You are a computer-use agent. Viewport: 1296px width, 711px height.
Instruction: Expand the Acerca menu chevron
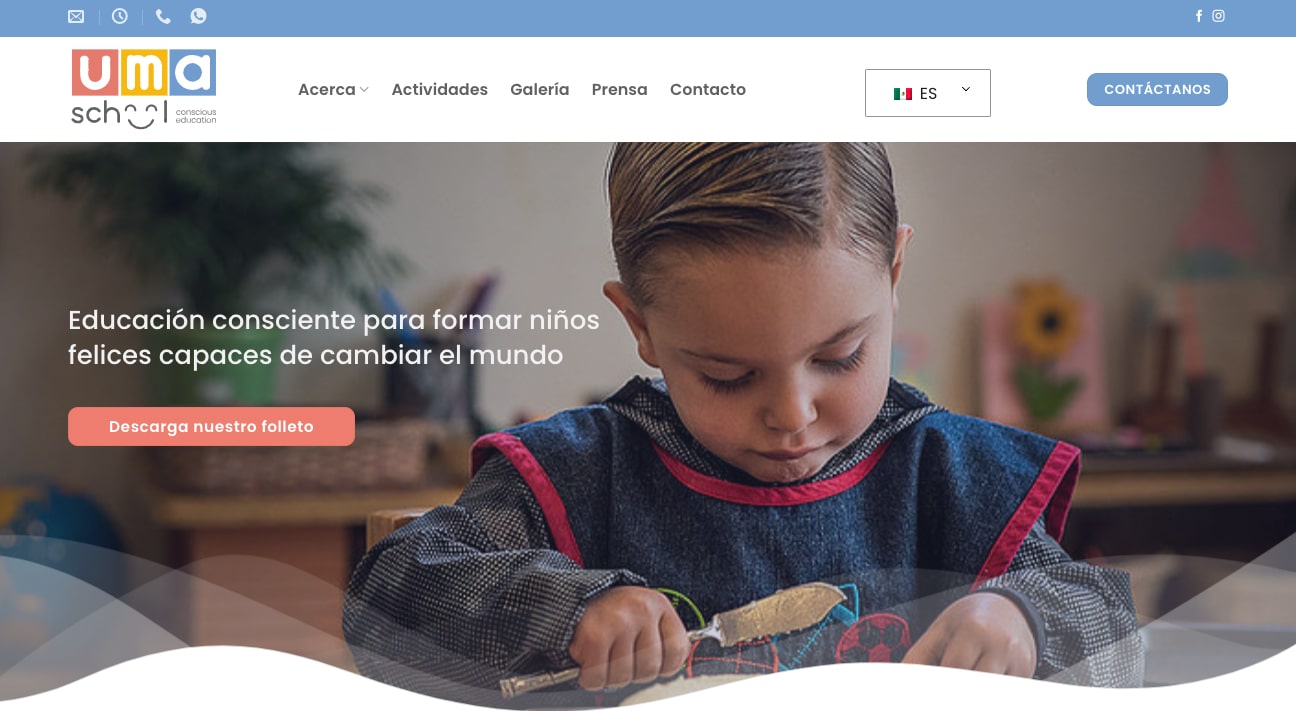365,90
